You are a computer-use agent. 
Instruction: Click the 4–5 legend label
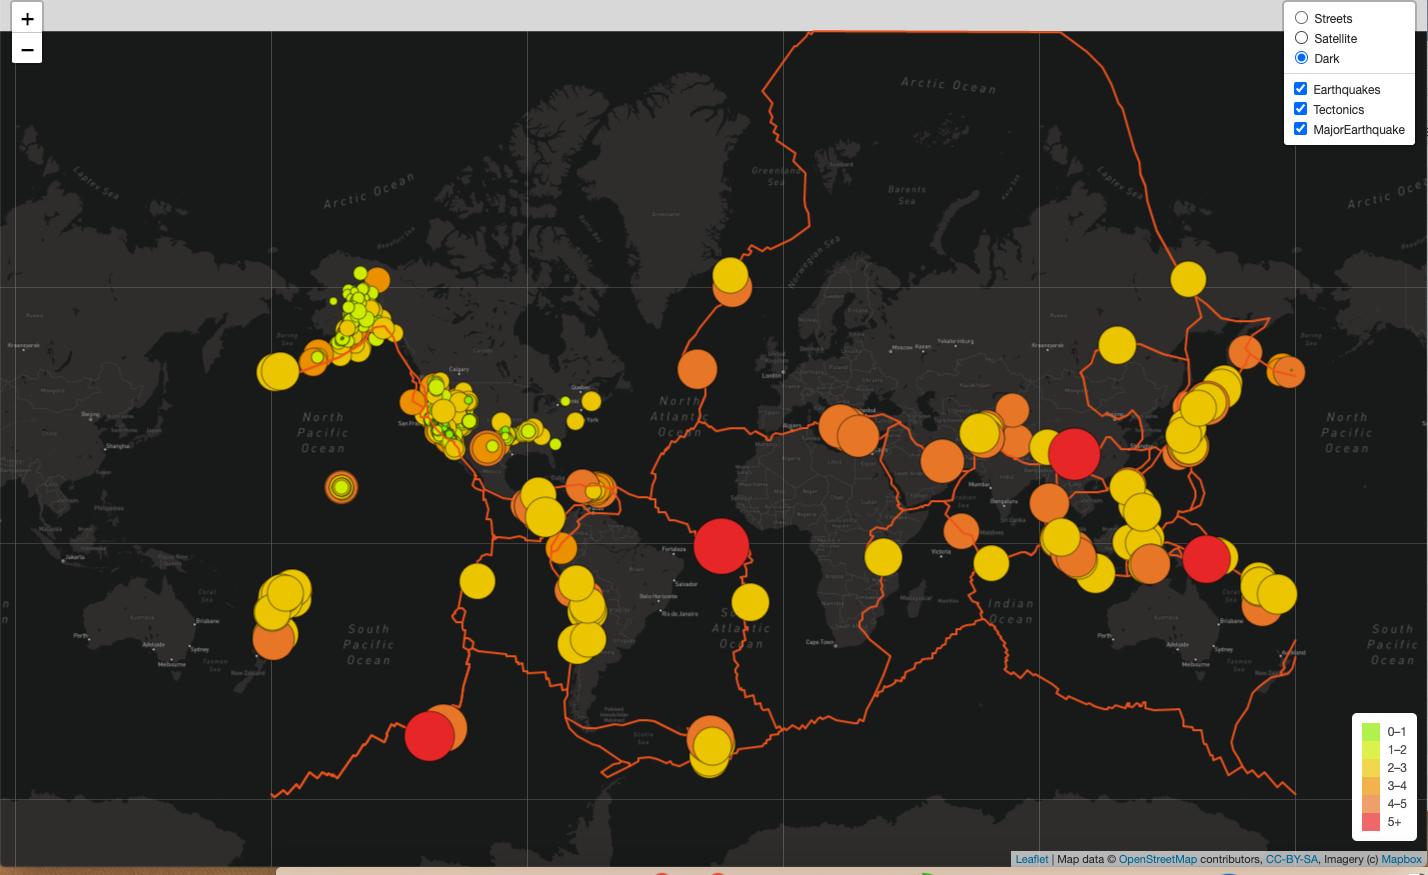coord(1397,804)
